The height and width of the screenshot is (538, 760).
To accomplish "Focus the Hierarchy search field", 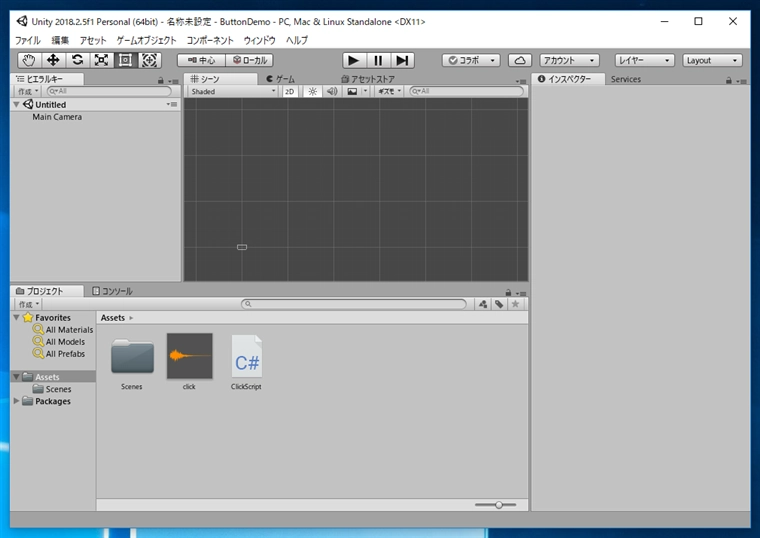I will click(109, 91).
